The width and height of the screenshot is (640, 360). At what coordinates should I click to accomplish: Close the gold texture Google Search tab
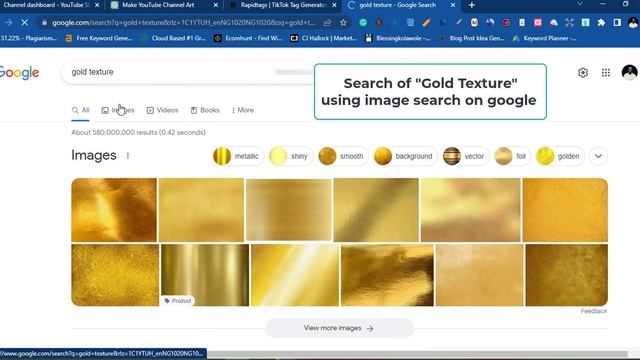click(453, 5)
